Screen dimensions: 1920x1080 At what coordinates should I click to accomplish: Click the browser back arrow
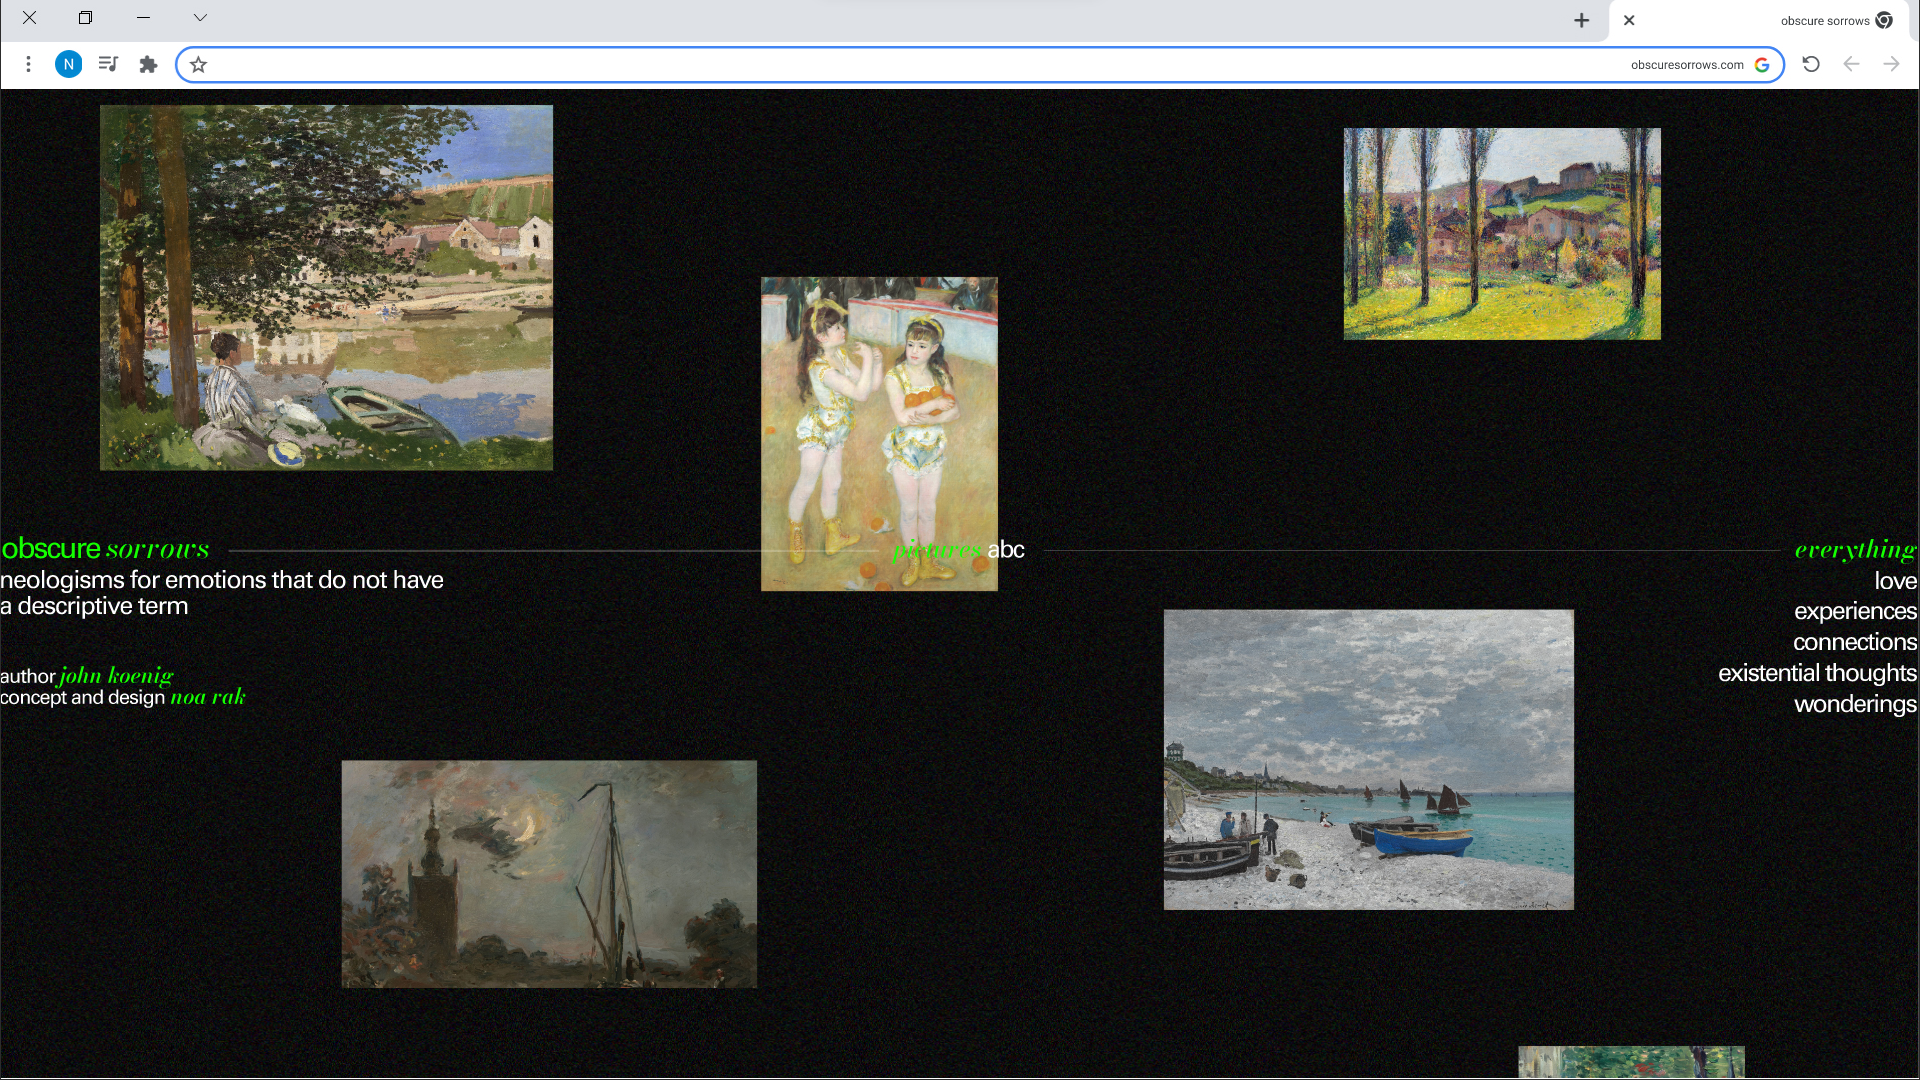pyautogui.click(x=1851, y=65)
